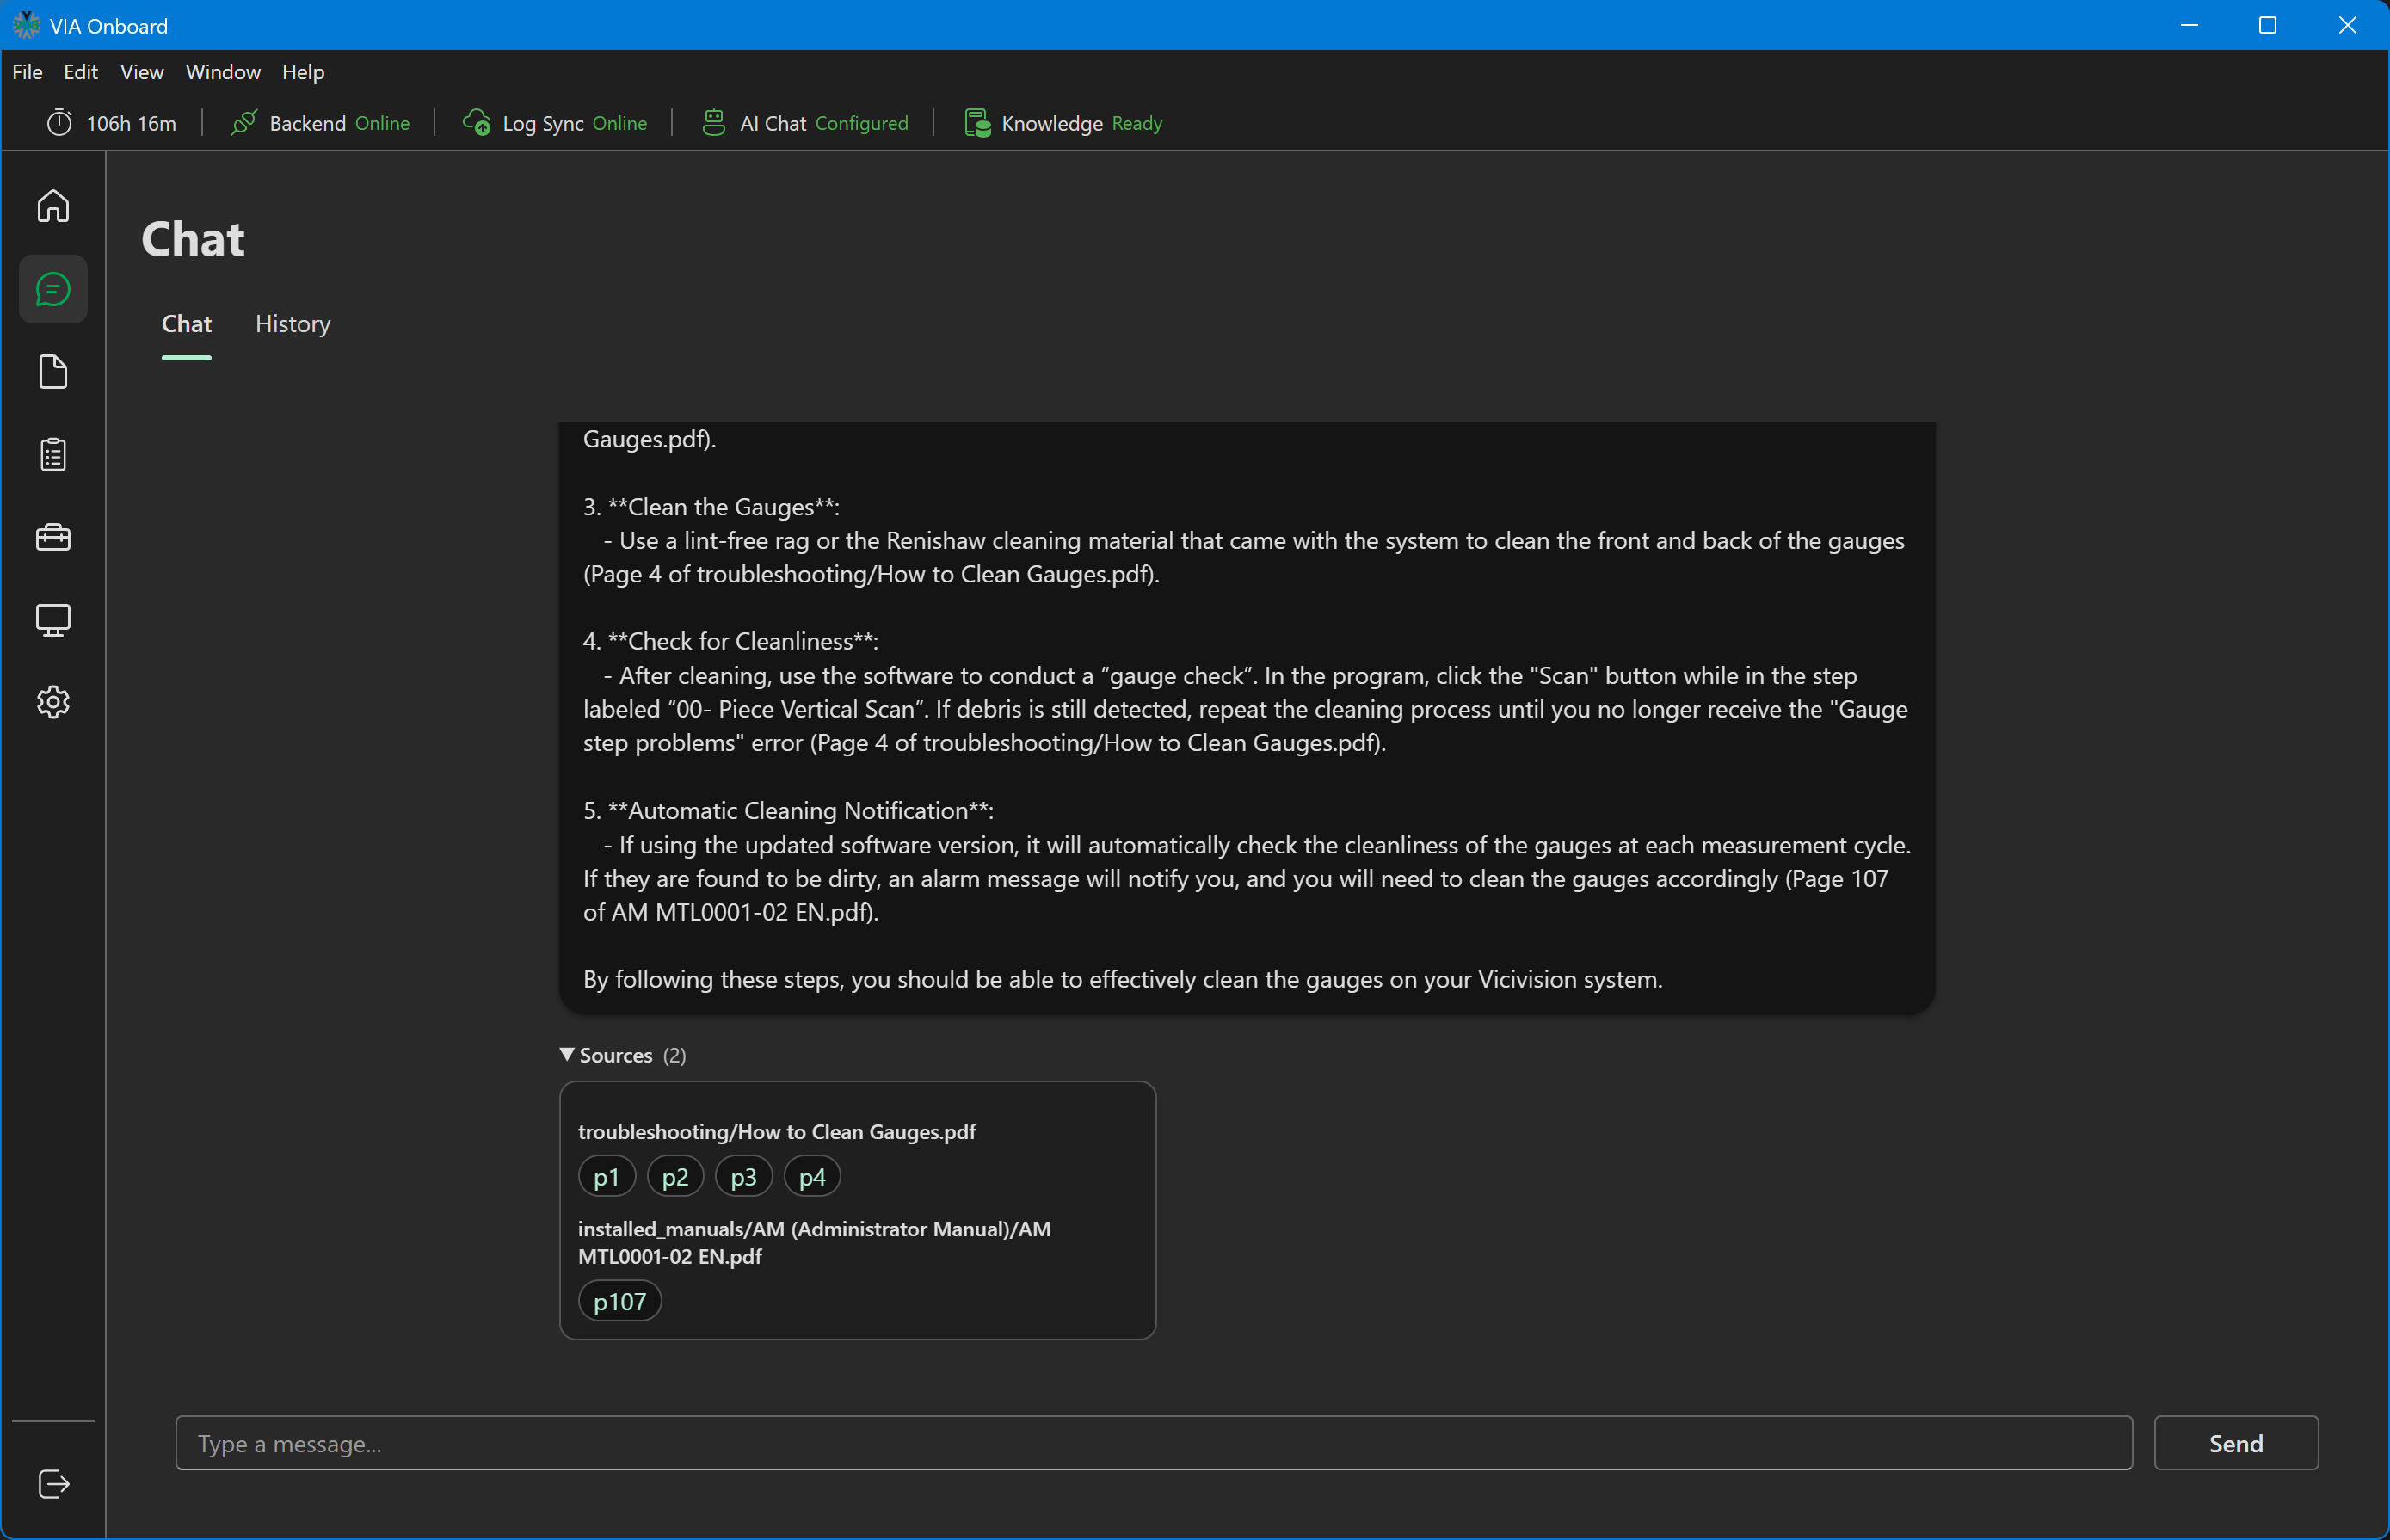Open page p4 of Clean Gauges source
2390x1540 pixels.
coord(812,1177)
